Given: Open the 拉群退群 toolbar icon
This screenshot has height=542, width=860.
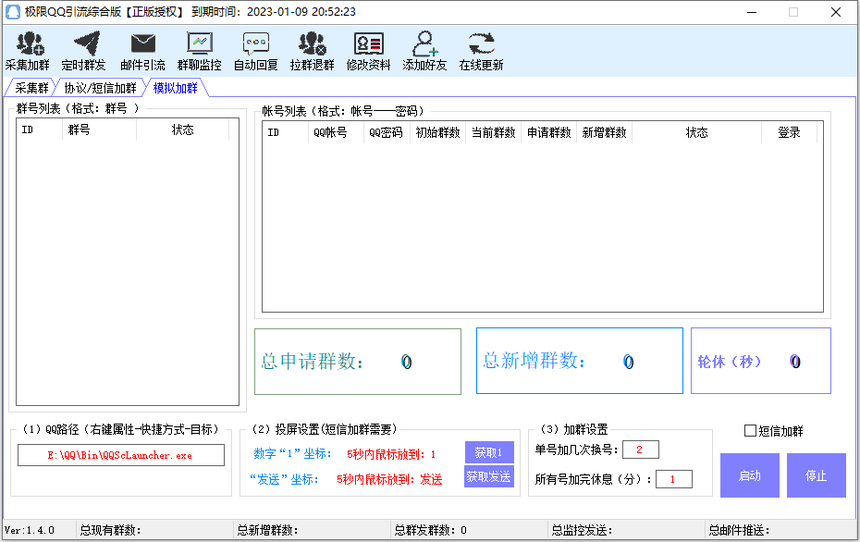Looking at the screenshot, I should click(312, 51).
